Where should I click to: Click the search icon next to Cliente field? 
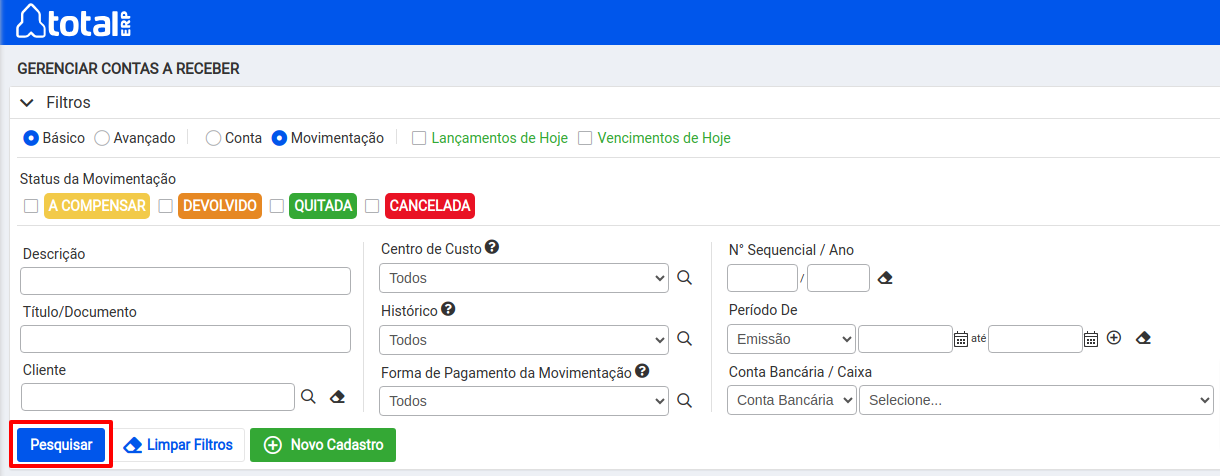(309, 397)
